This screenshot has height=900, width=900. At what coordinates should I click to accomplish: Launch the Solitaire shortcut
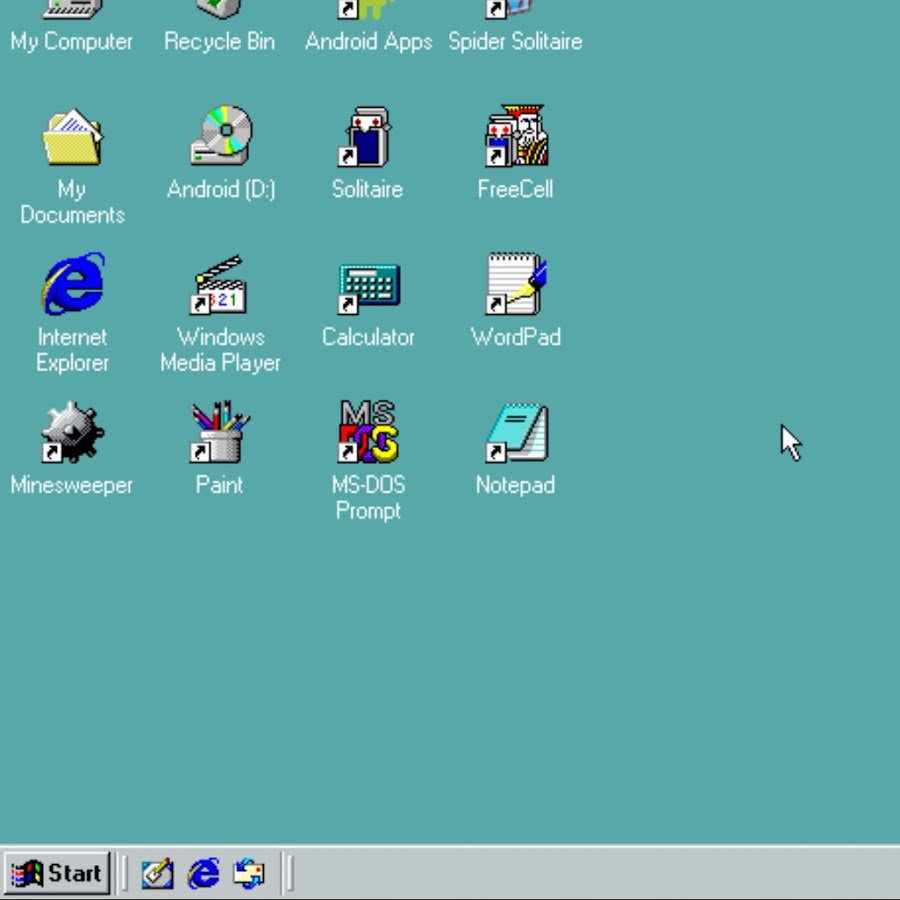[x=367, y=137]
